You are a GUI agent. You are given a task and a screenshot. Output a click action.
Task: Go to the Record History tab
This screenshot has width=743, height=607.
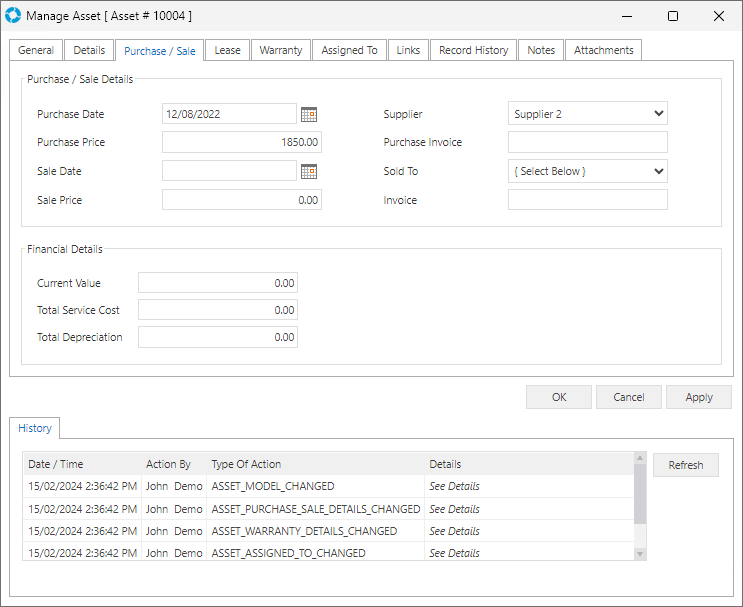[x=473, y=50]
